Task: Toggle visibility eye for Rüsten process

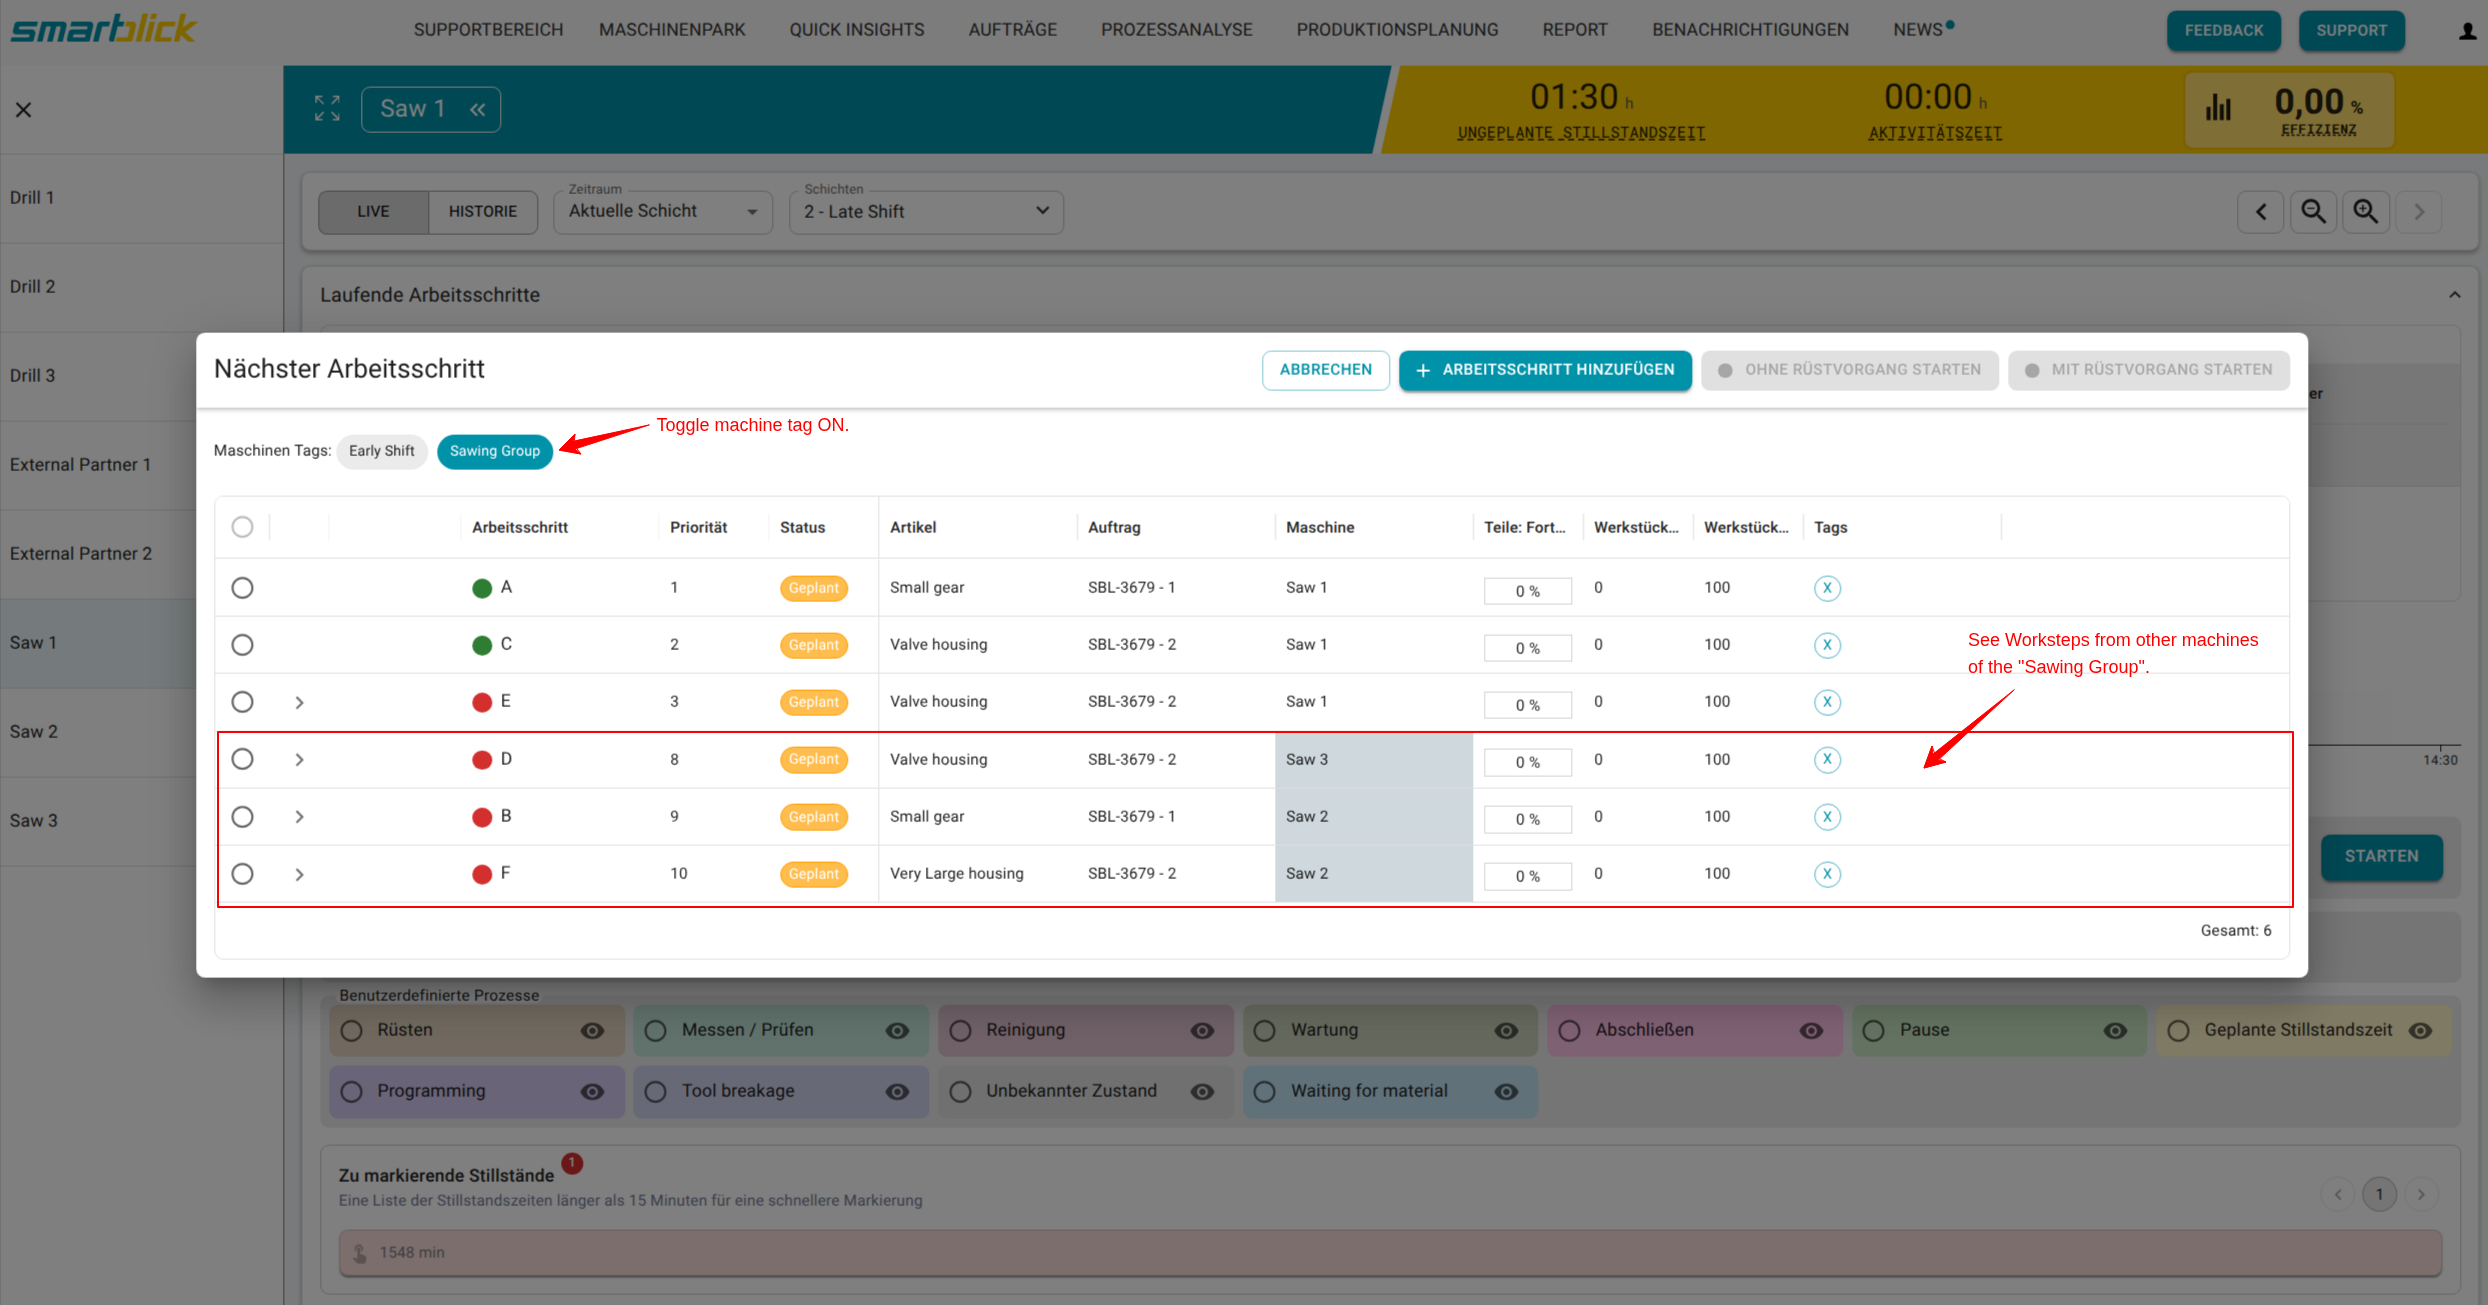Action: (x=592, y=1031)
